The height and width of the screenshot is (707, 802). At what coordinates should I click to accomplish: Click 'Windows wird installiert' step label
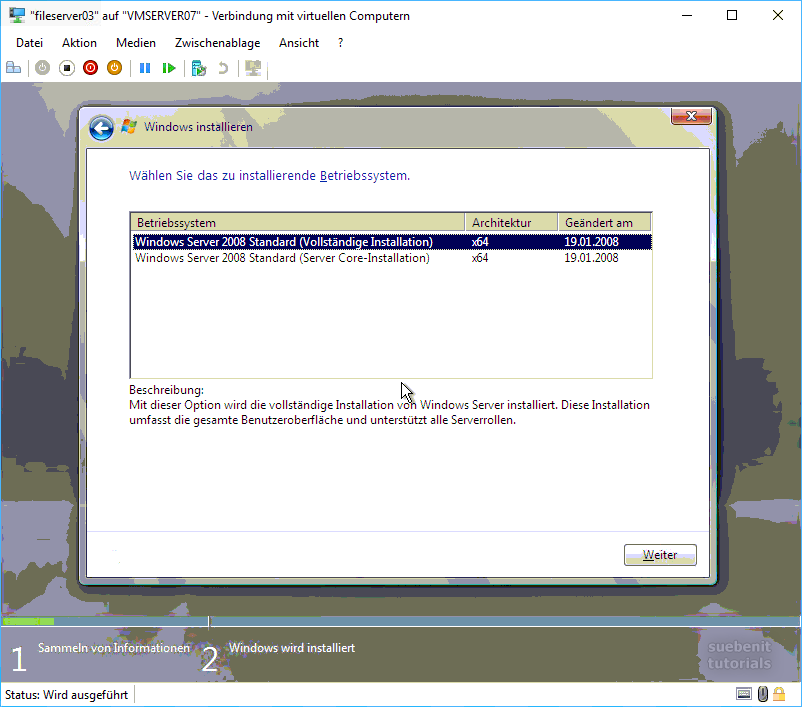[292, 648]
